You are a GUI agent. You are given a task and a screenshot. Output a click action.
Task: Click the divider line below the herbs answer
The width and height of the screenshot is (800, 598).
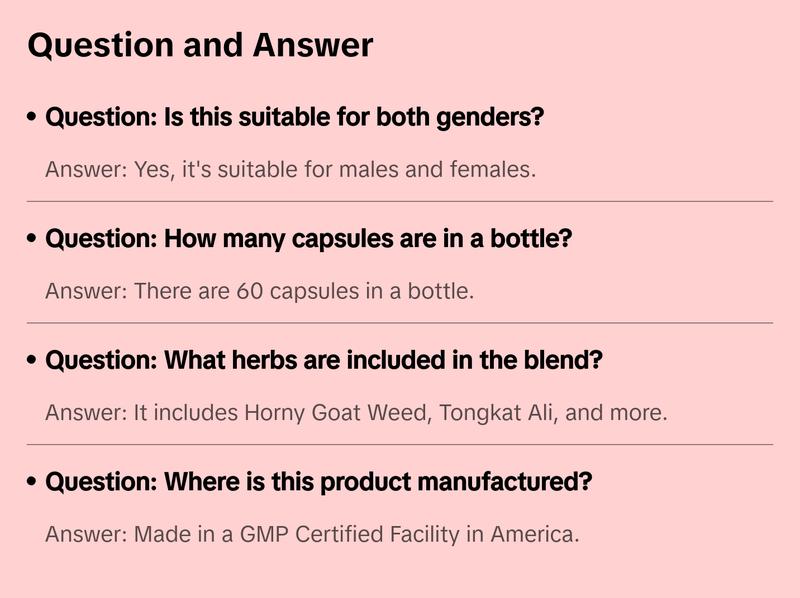point(400,444)
